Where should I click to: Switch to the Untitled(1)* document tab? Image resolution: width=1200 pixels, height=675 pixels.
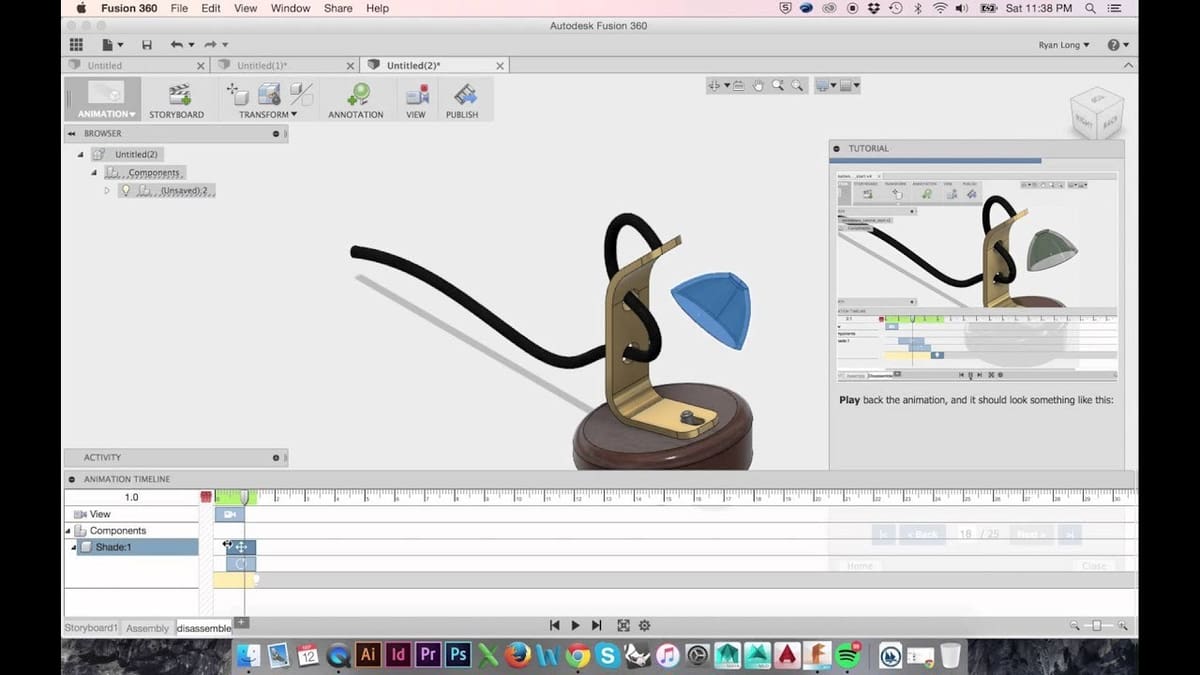click(283, 65)
